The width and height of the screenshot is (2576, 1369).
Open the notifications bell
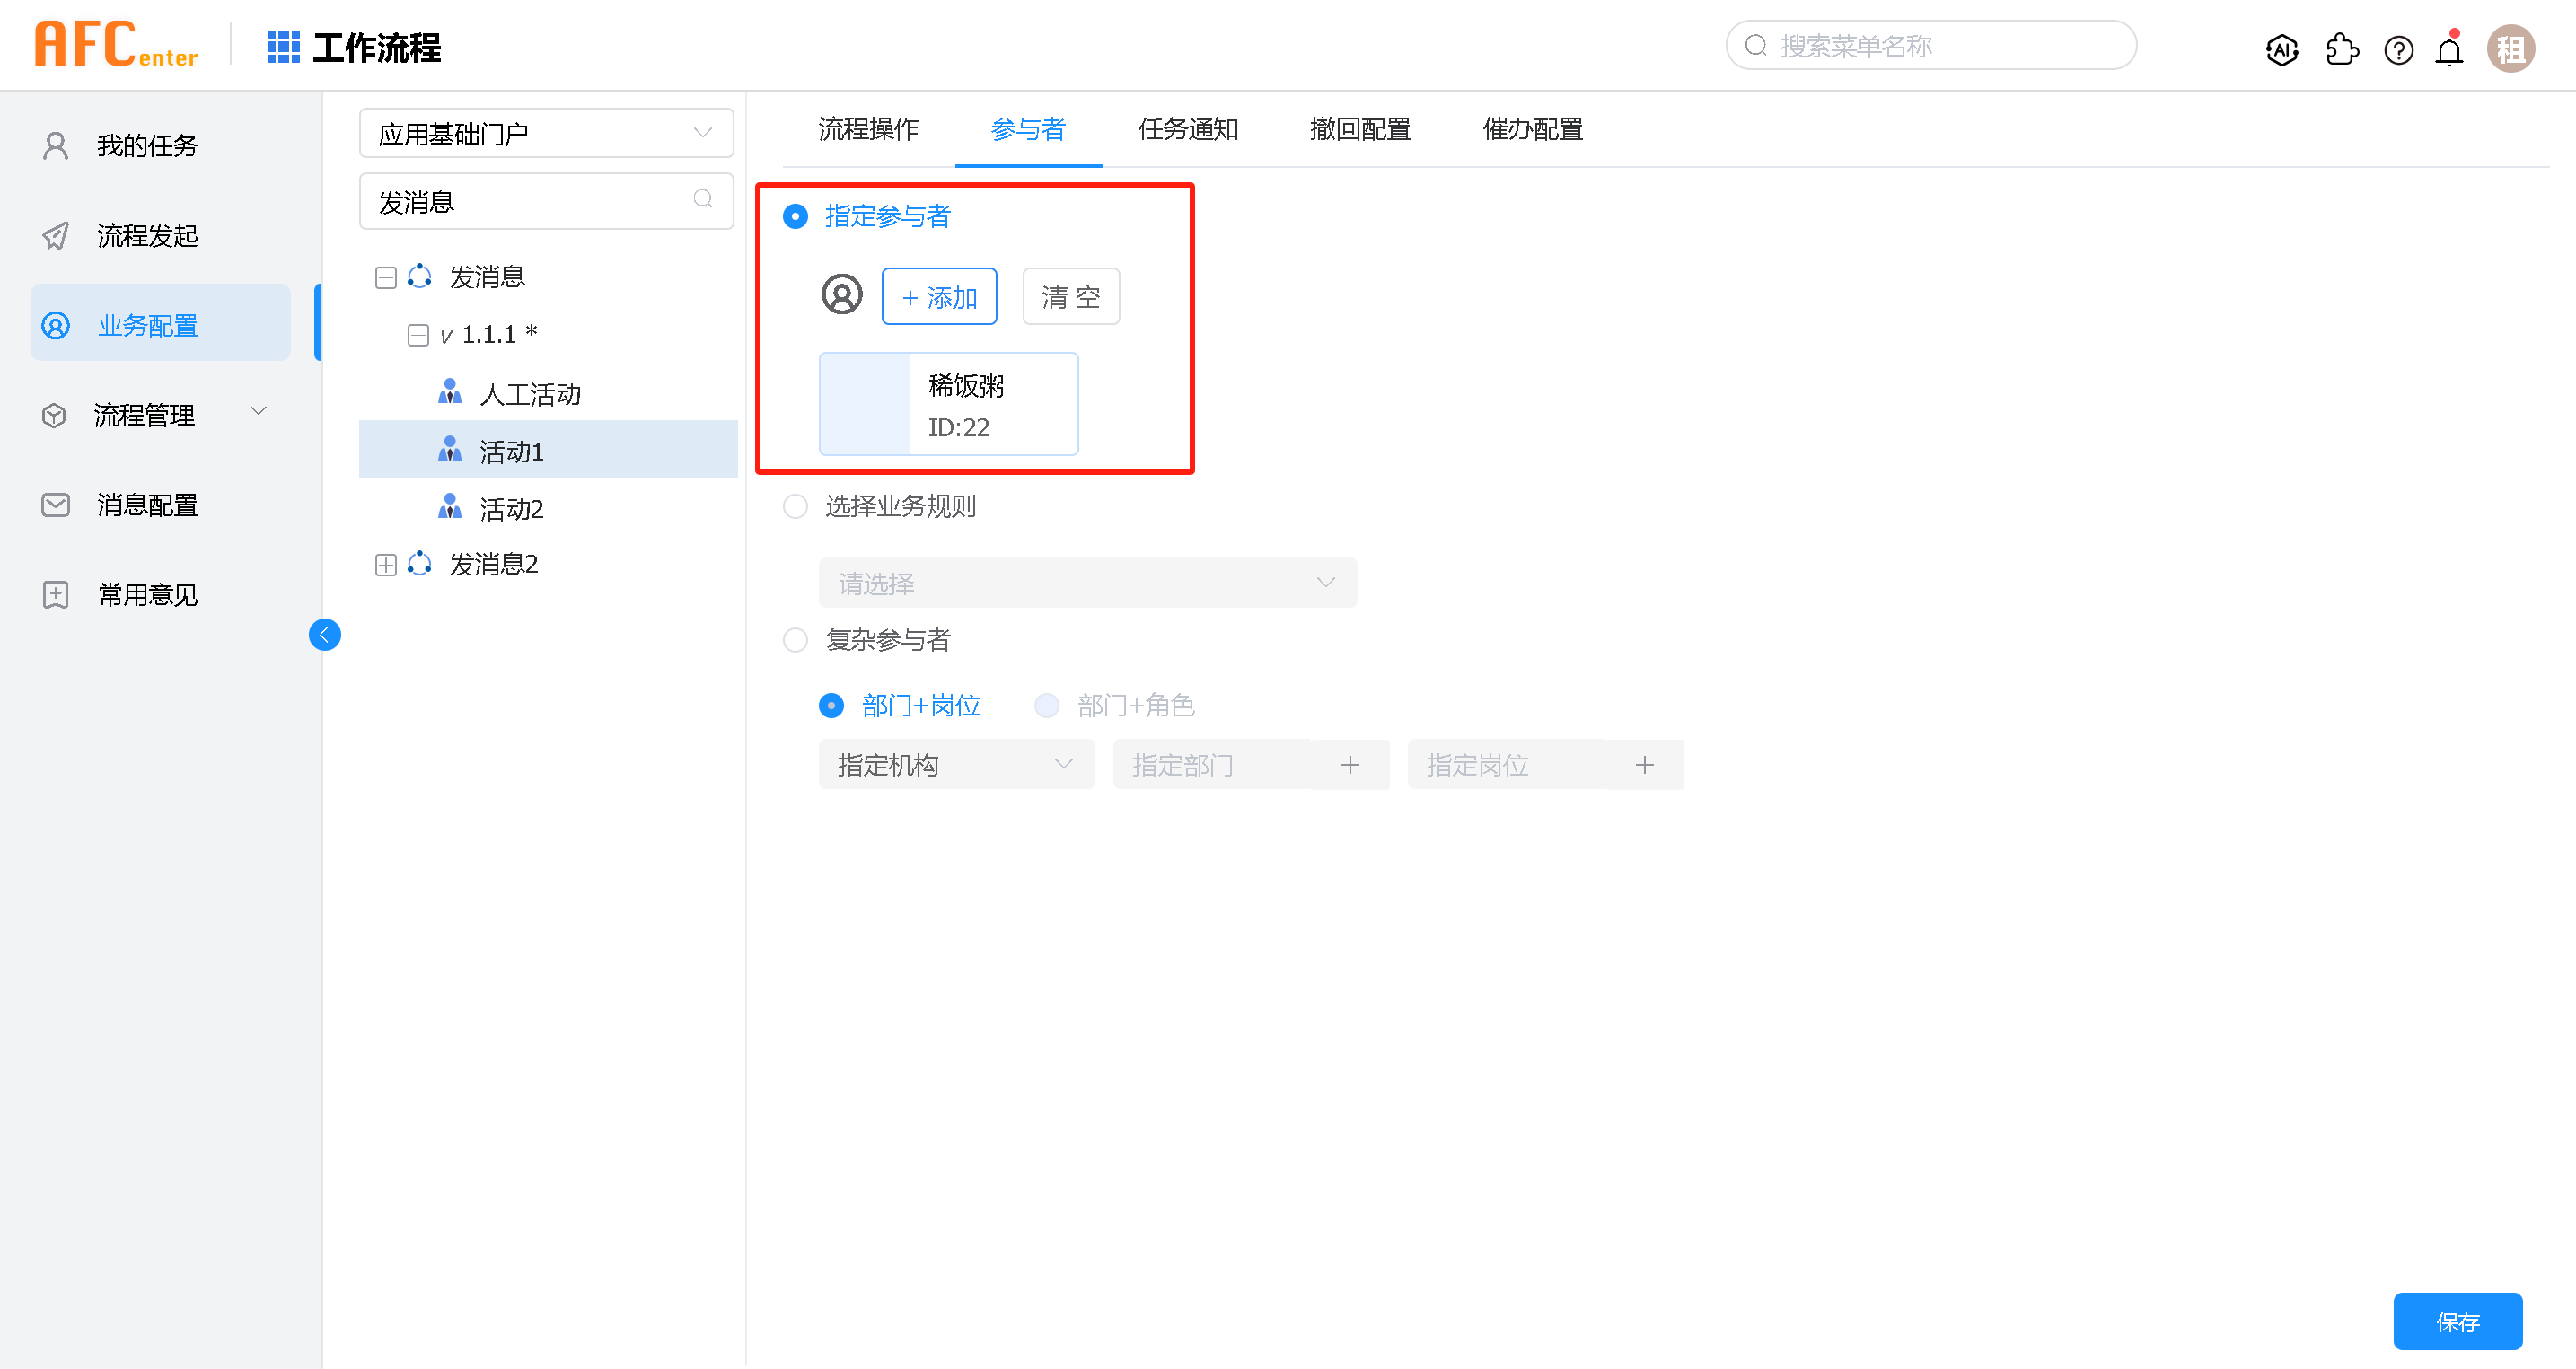(2449, 49)
